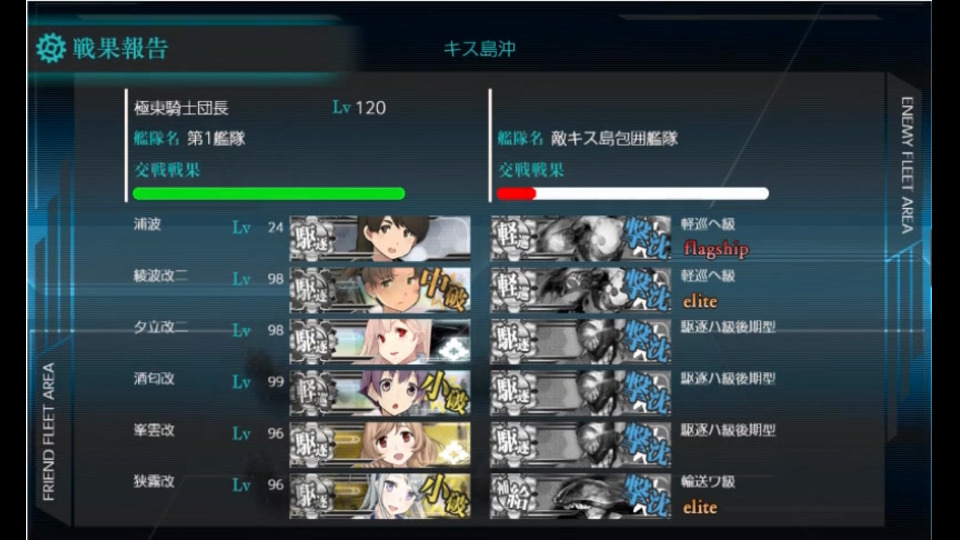Select 綾波改二 banner with 中破 mark
This screenshot has width=960, height=540.
[380, 290]
